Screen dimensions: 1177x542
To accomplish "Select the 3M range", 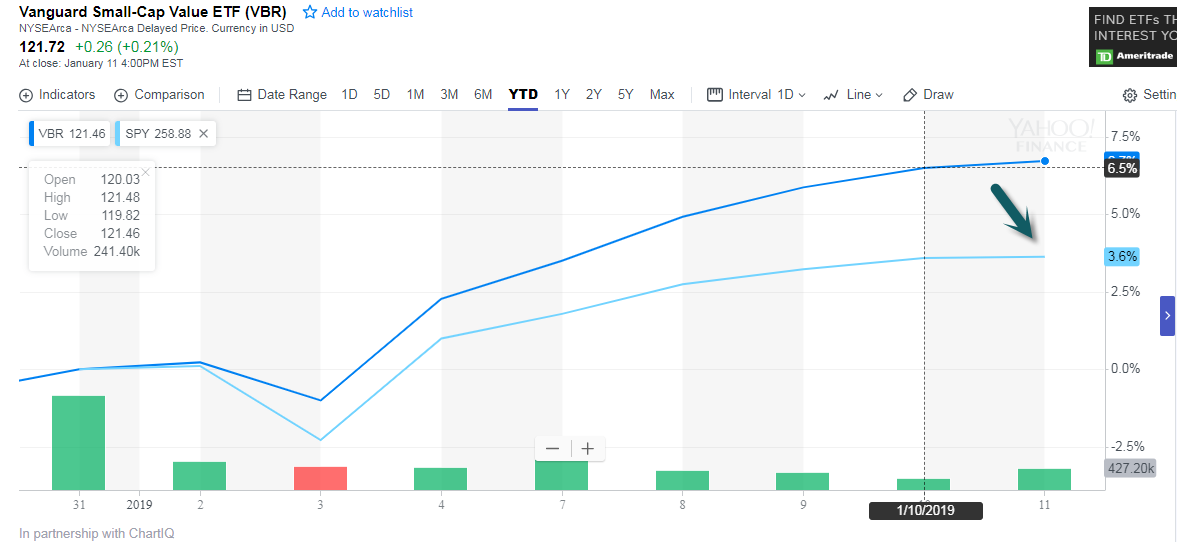I will point(449,95).
